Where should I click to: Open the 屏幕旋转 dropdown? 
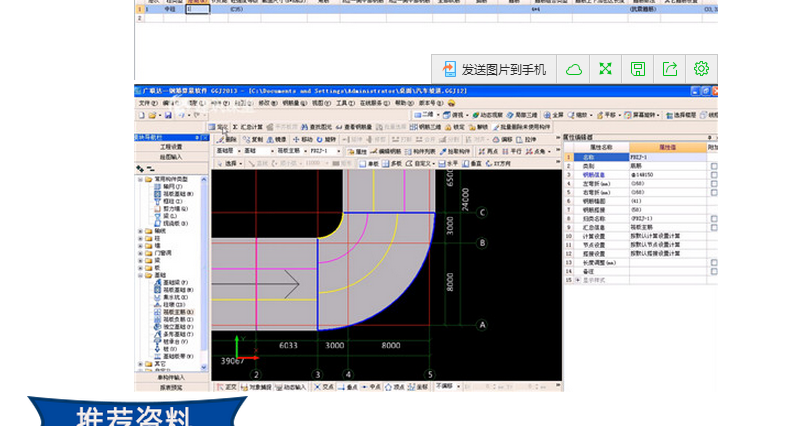pos(659,115)
